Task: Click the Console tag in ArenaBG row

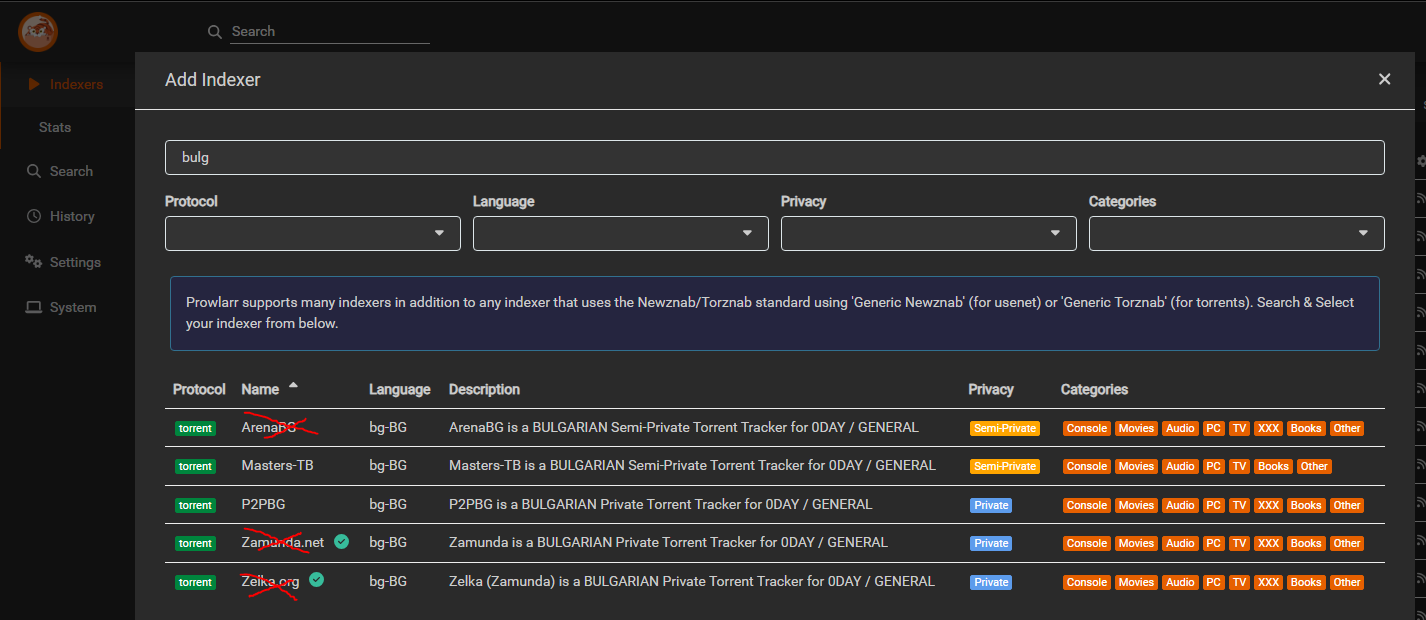Action: click(1087, 428)
